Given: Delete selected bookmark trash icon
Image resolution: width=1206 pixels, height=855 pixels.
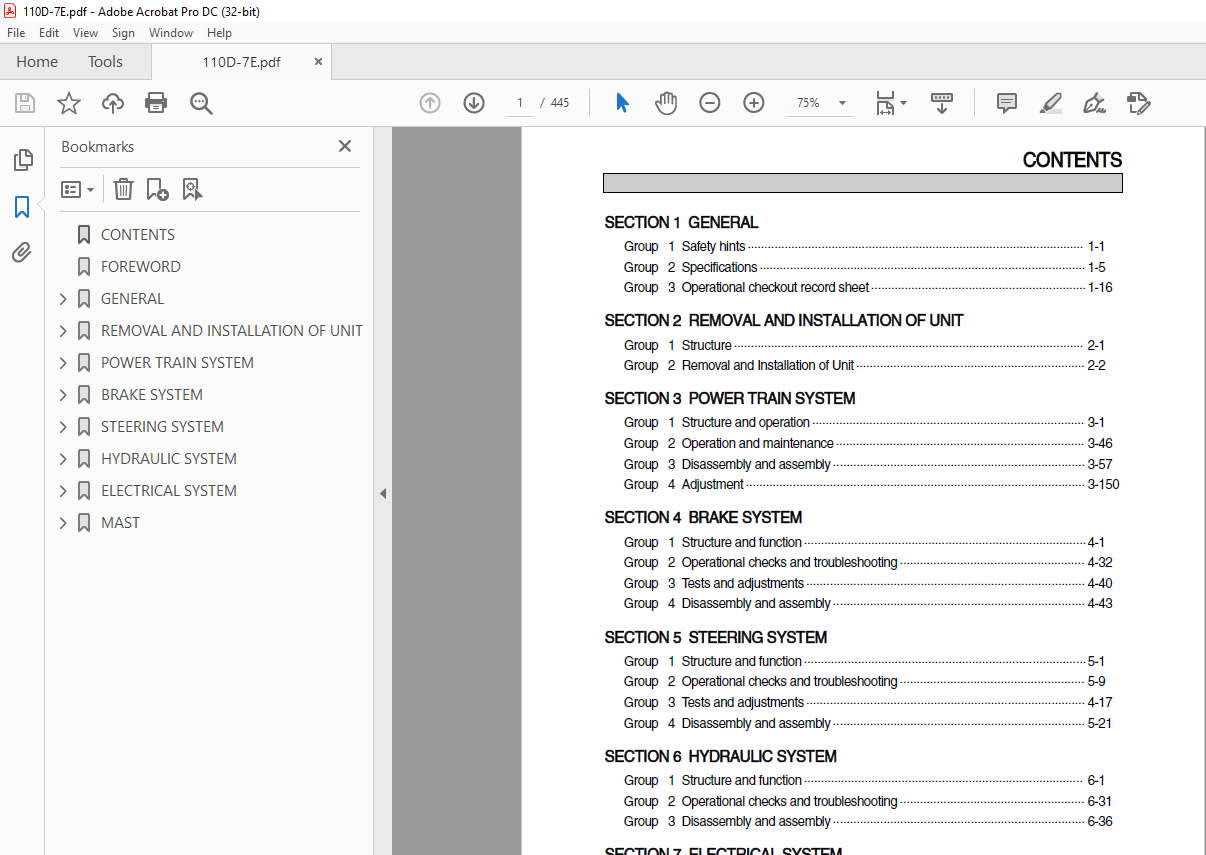Looking at the screenshot, I should coord(123,189).
